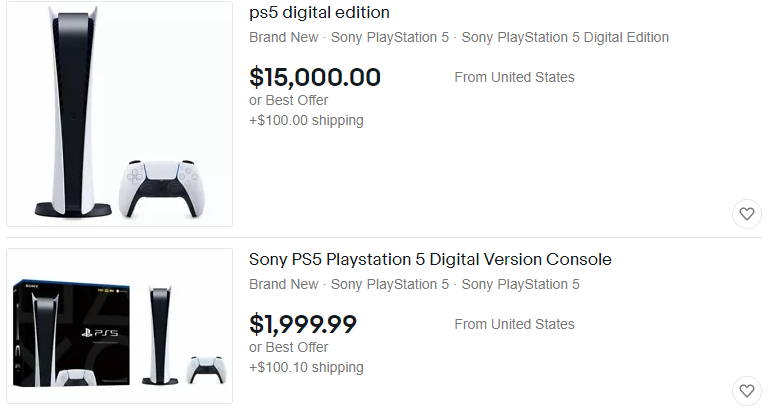Click the "+$100.00 shipping" text

pos(306,121)
